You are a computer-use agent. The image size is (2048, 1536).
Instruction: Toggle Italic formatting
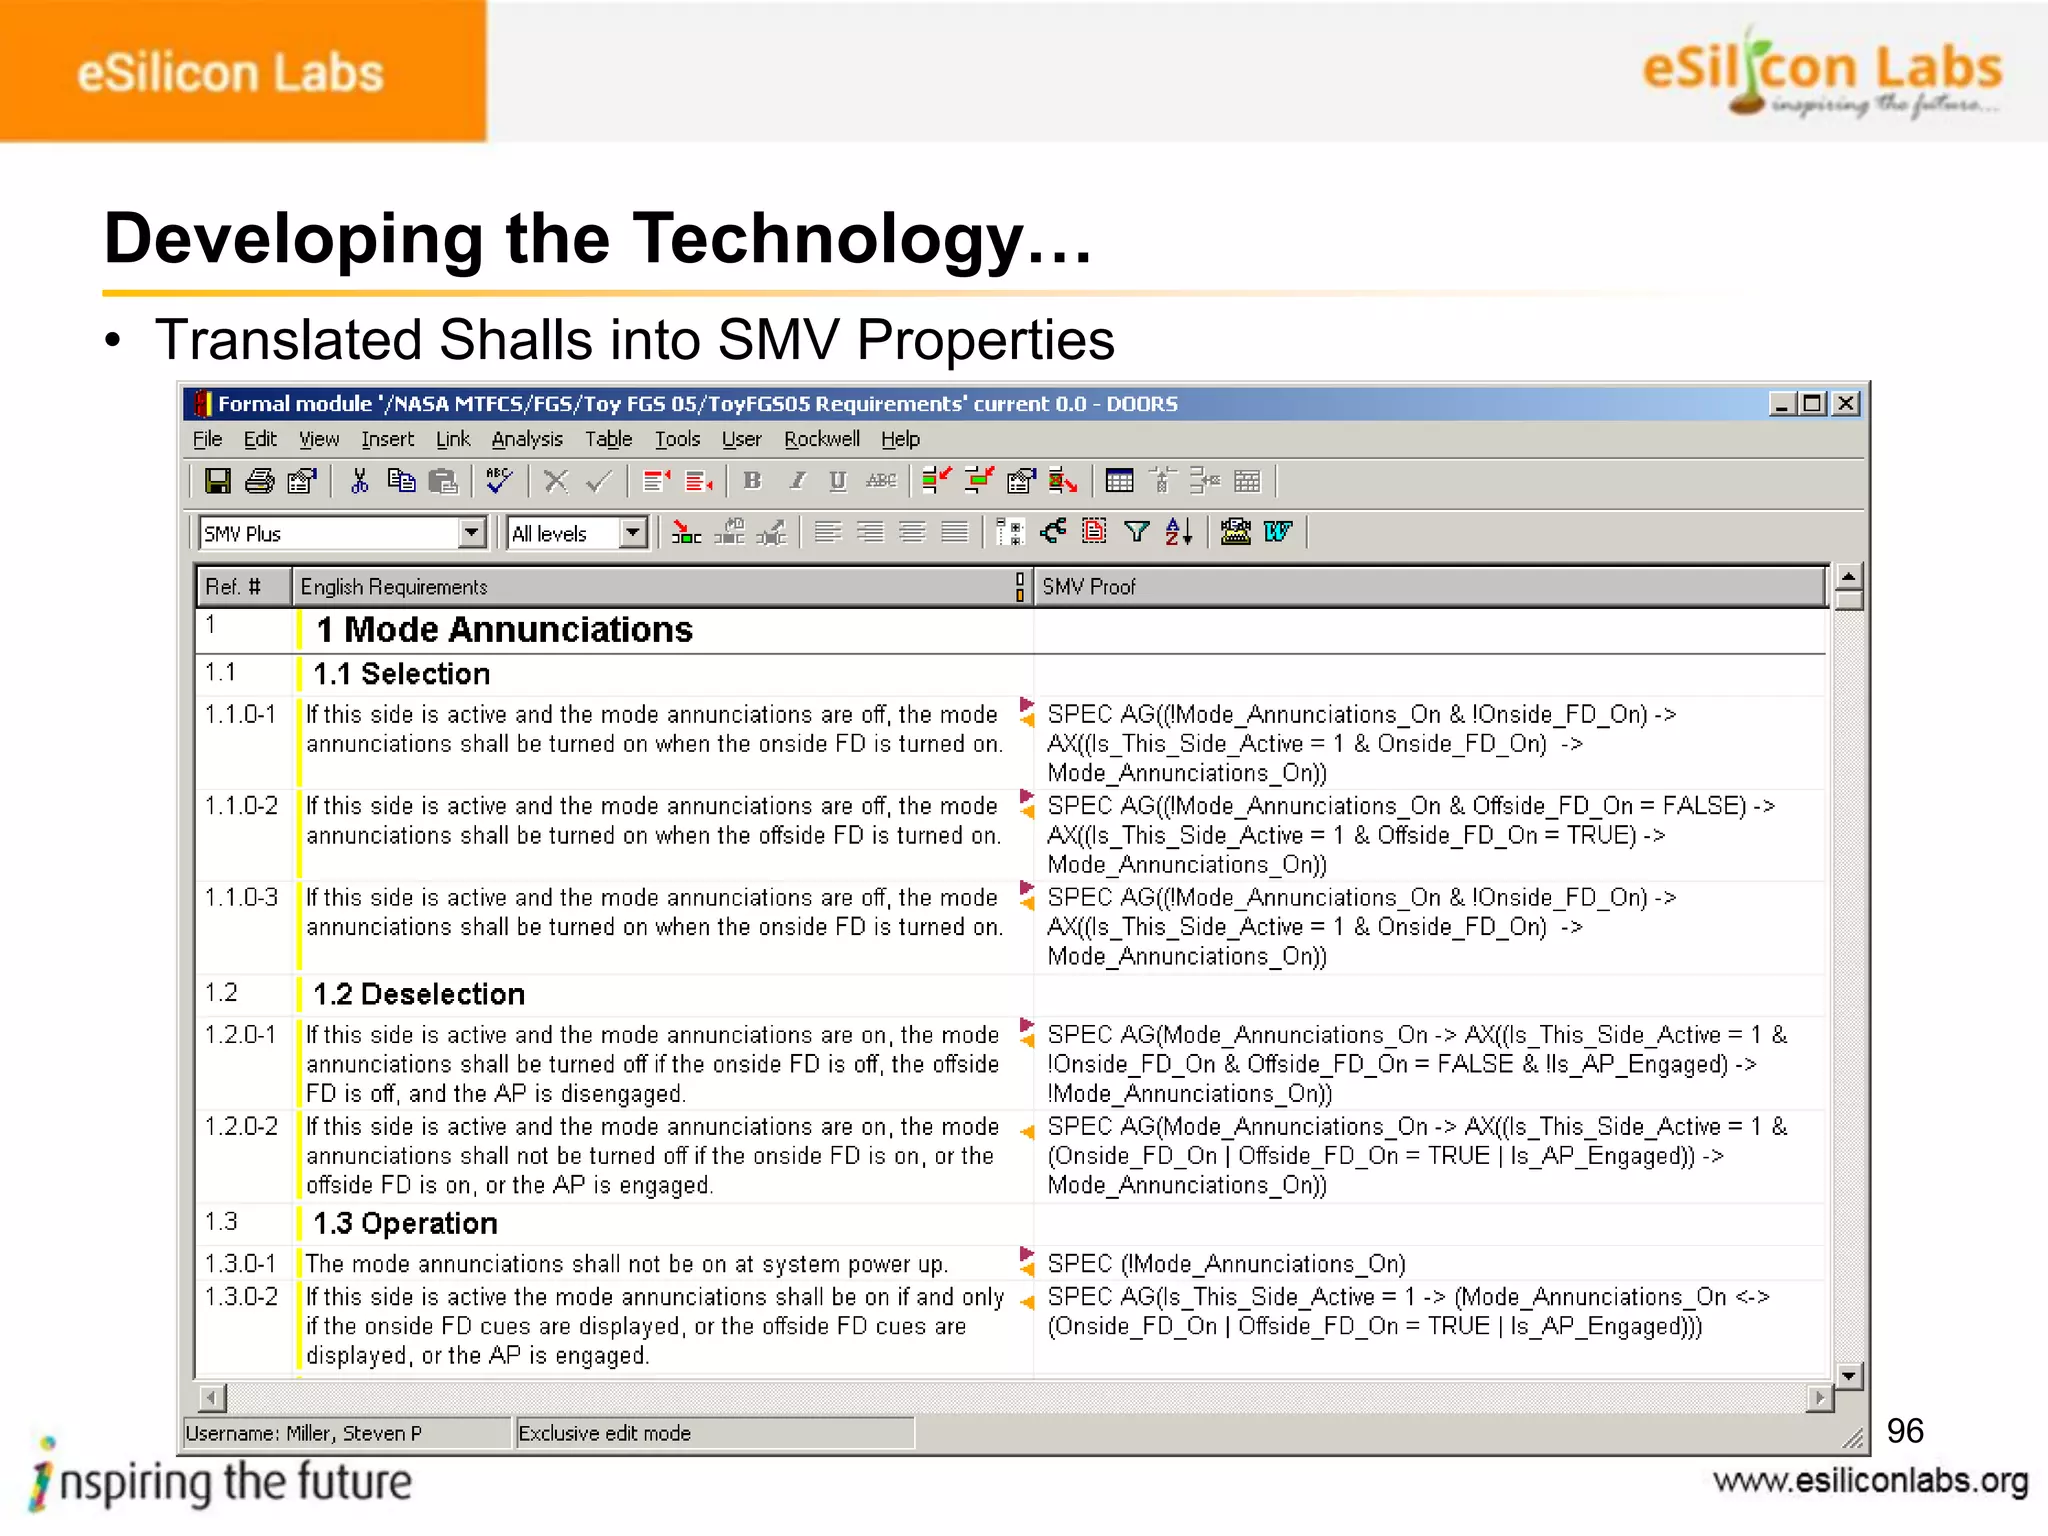(x=797, y=482)
